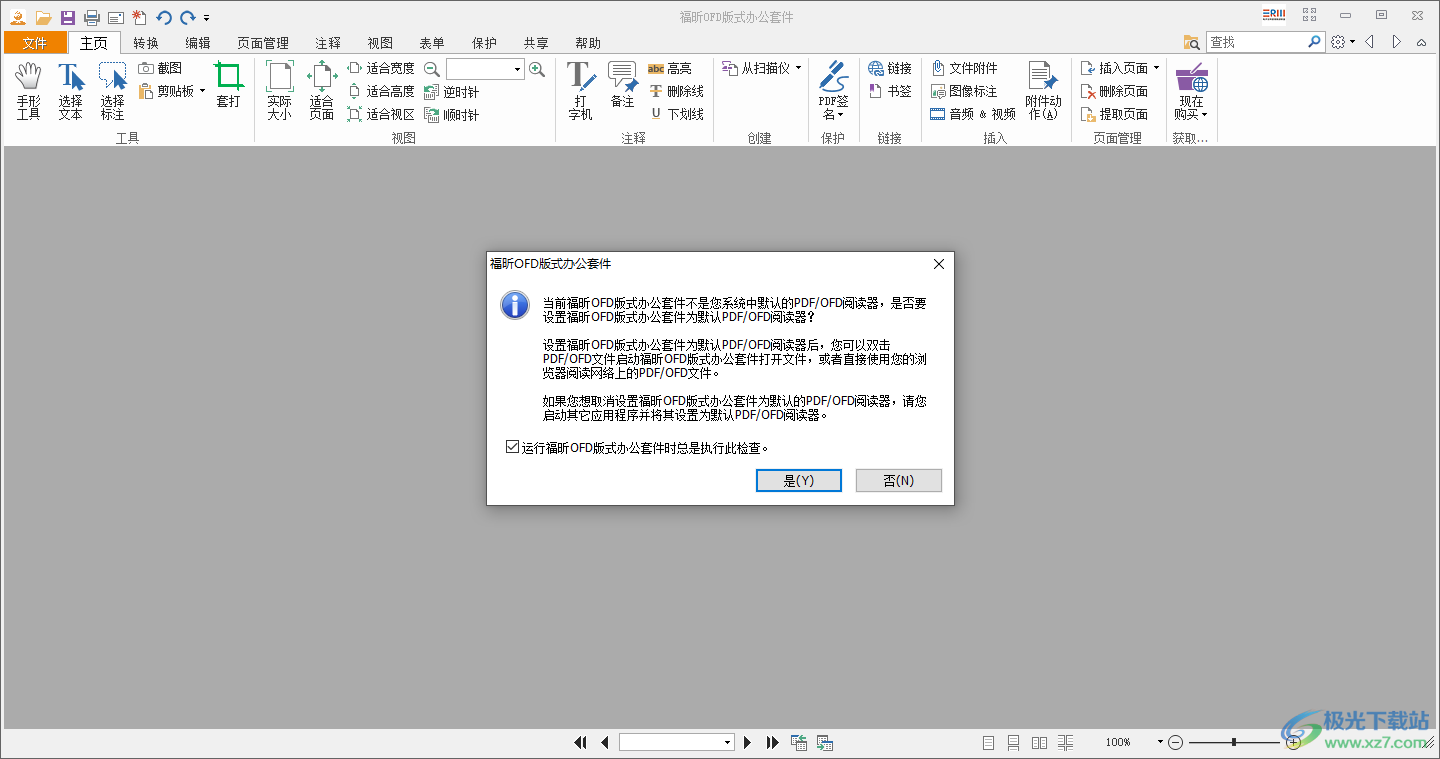Insert a File Attachment (文件附件)
This screenshot has height=759, width=1440.
tap(965, 68)
